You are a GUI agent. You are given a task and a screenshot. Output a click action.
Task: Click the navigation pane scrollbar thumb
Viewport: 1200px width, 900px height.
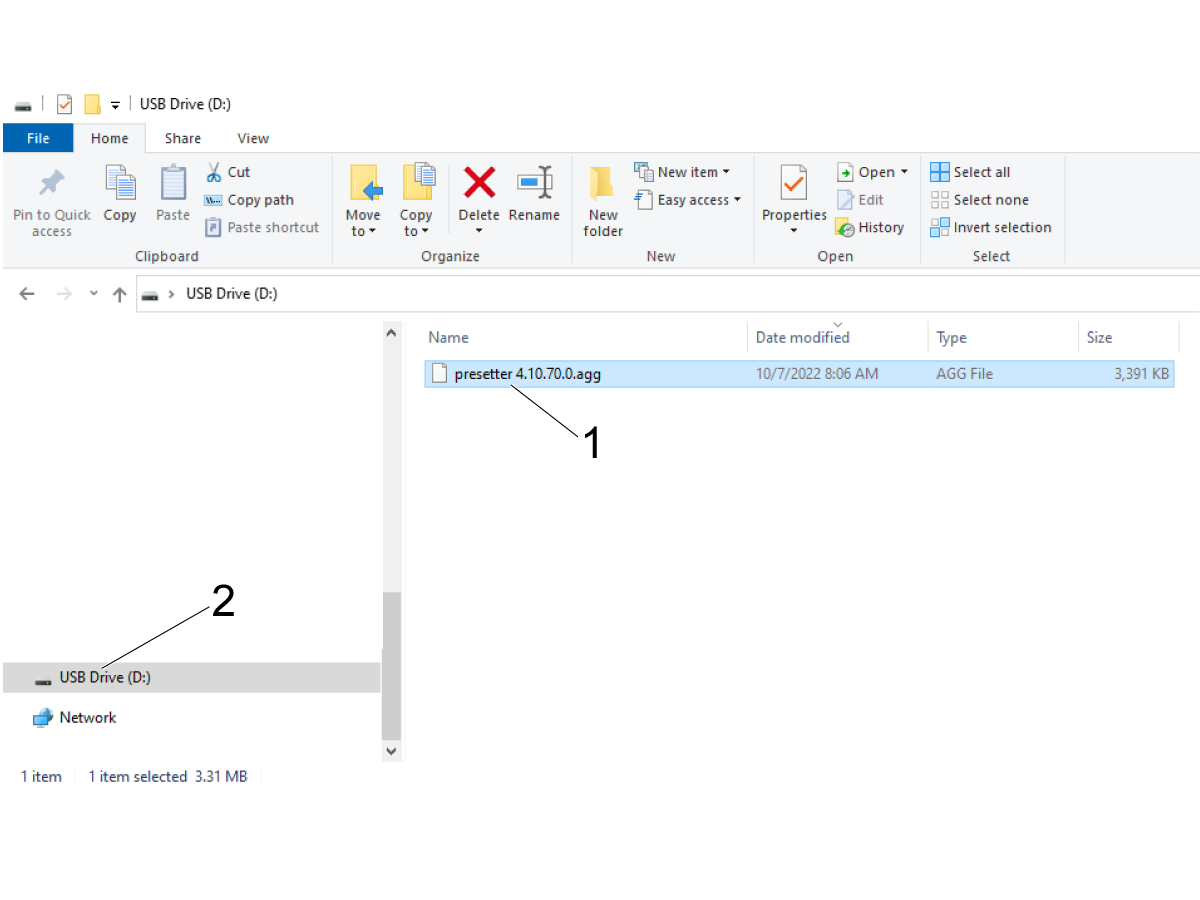(391, 665)
